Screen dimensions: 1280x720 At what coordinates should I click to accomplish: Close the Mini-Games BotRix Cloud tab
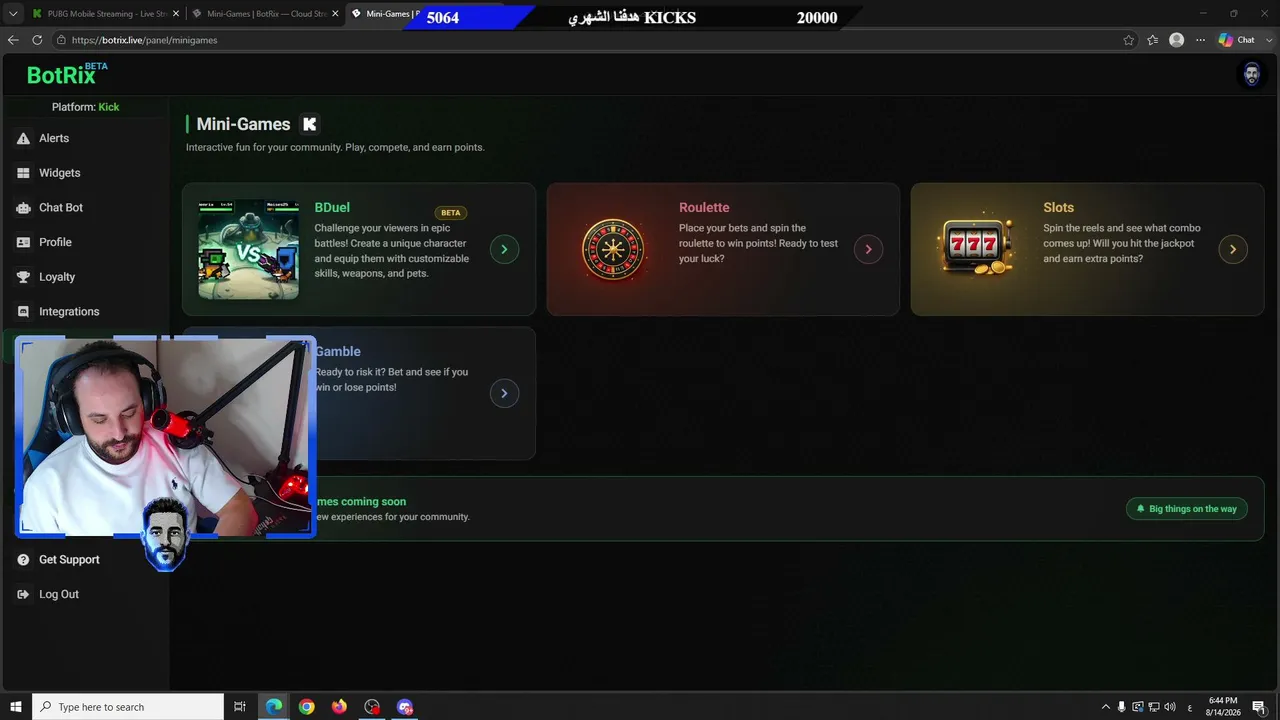point(335,14)
